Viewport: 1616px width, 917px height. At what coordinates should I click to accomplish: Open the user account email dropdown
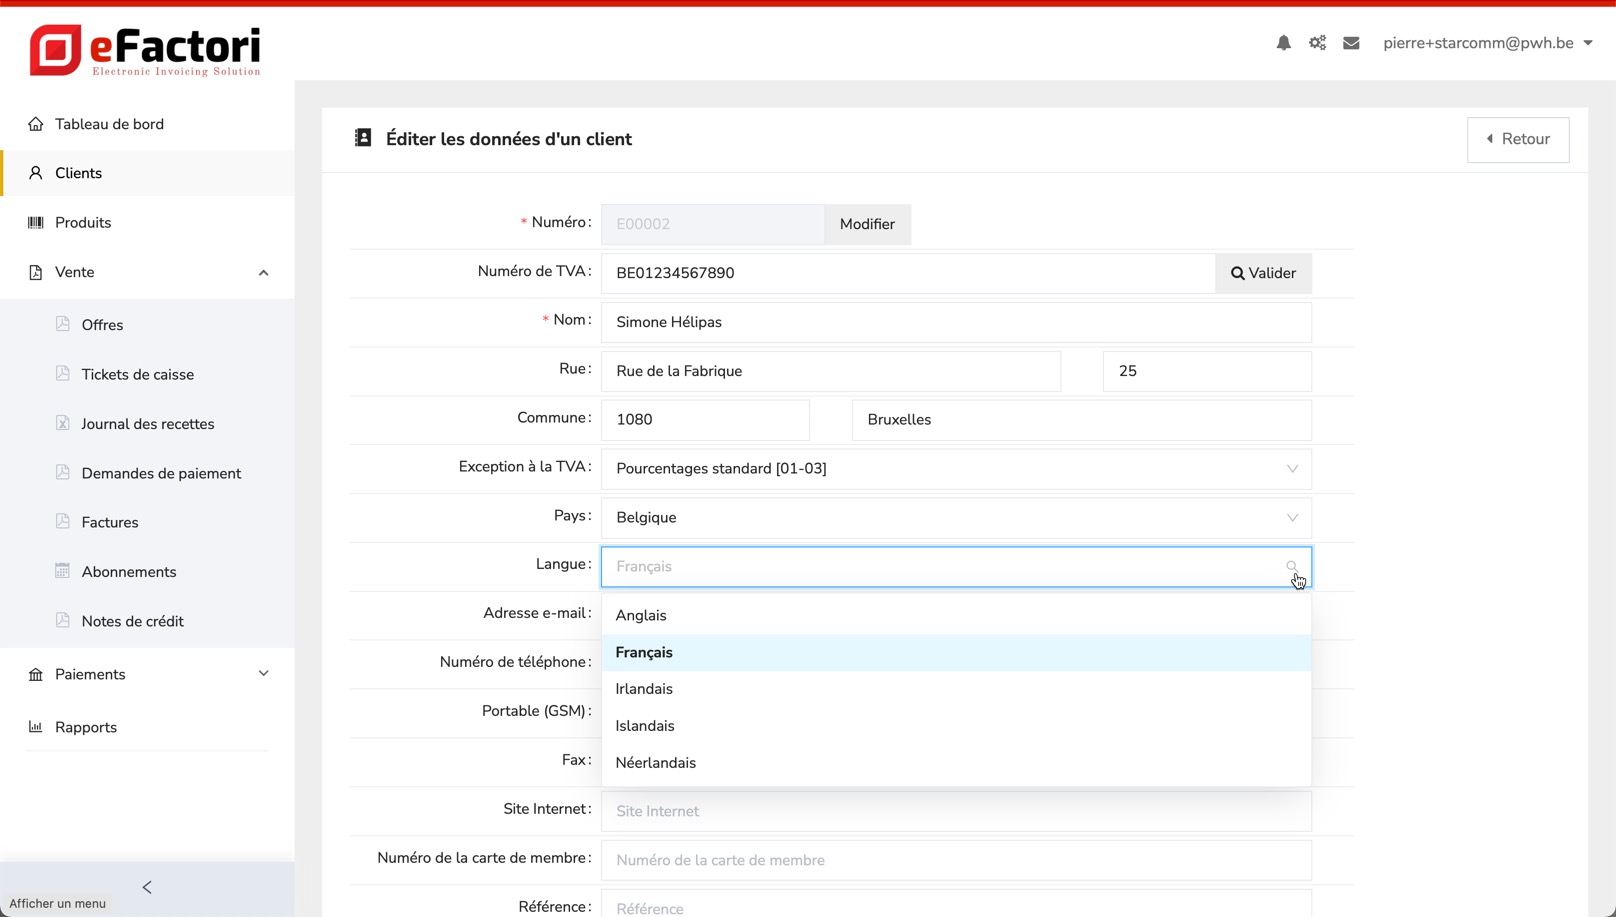click(x=1487, y=43)
